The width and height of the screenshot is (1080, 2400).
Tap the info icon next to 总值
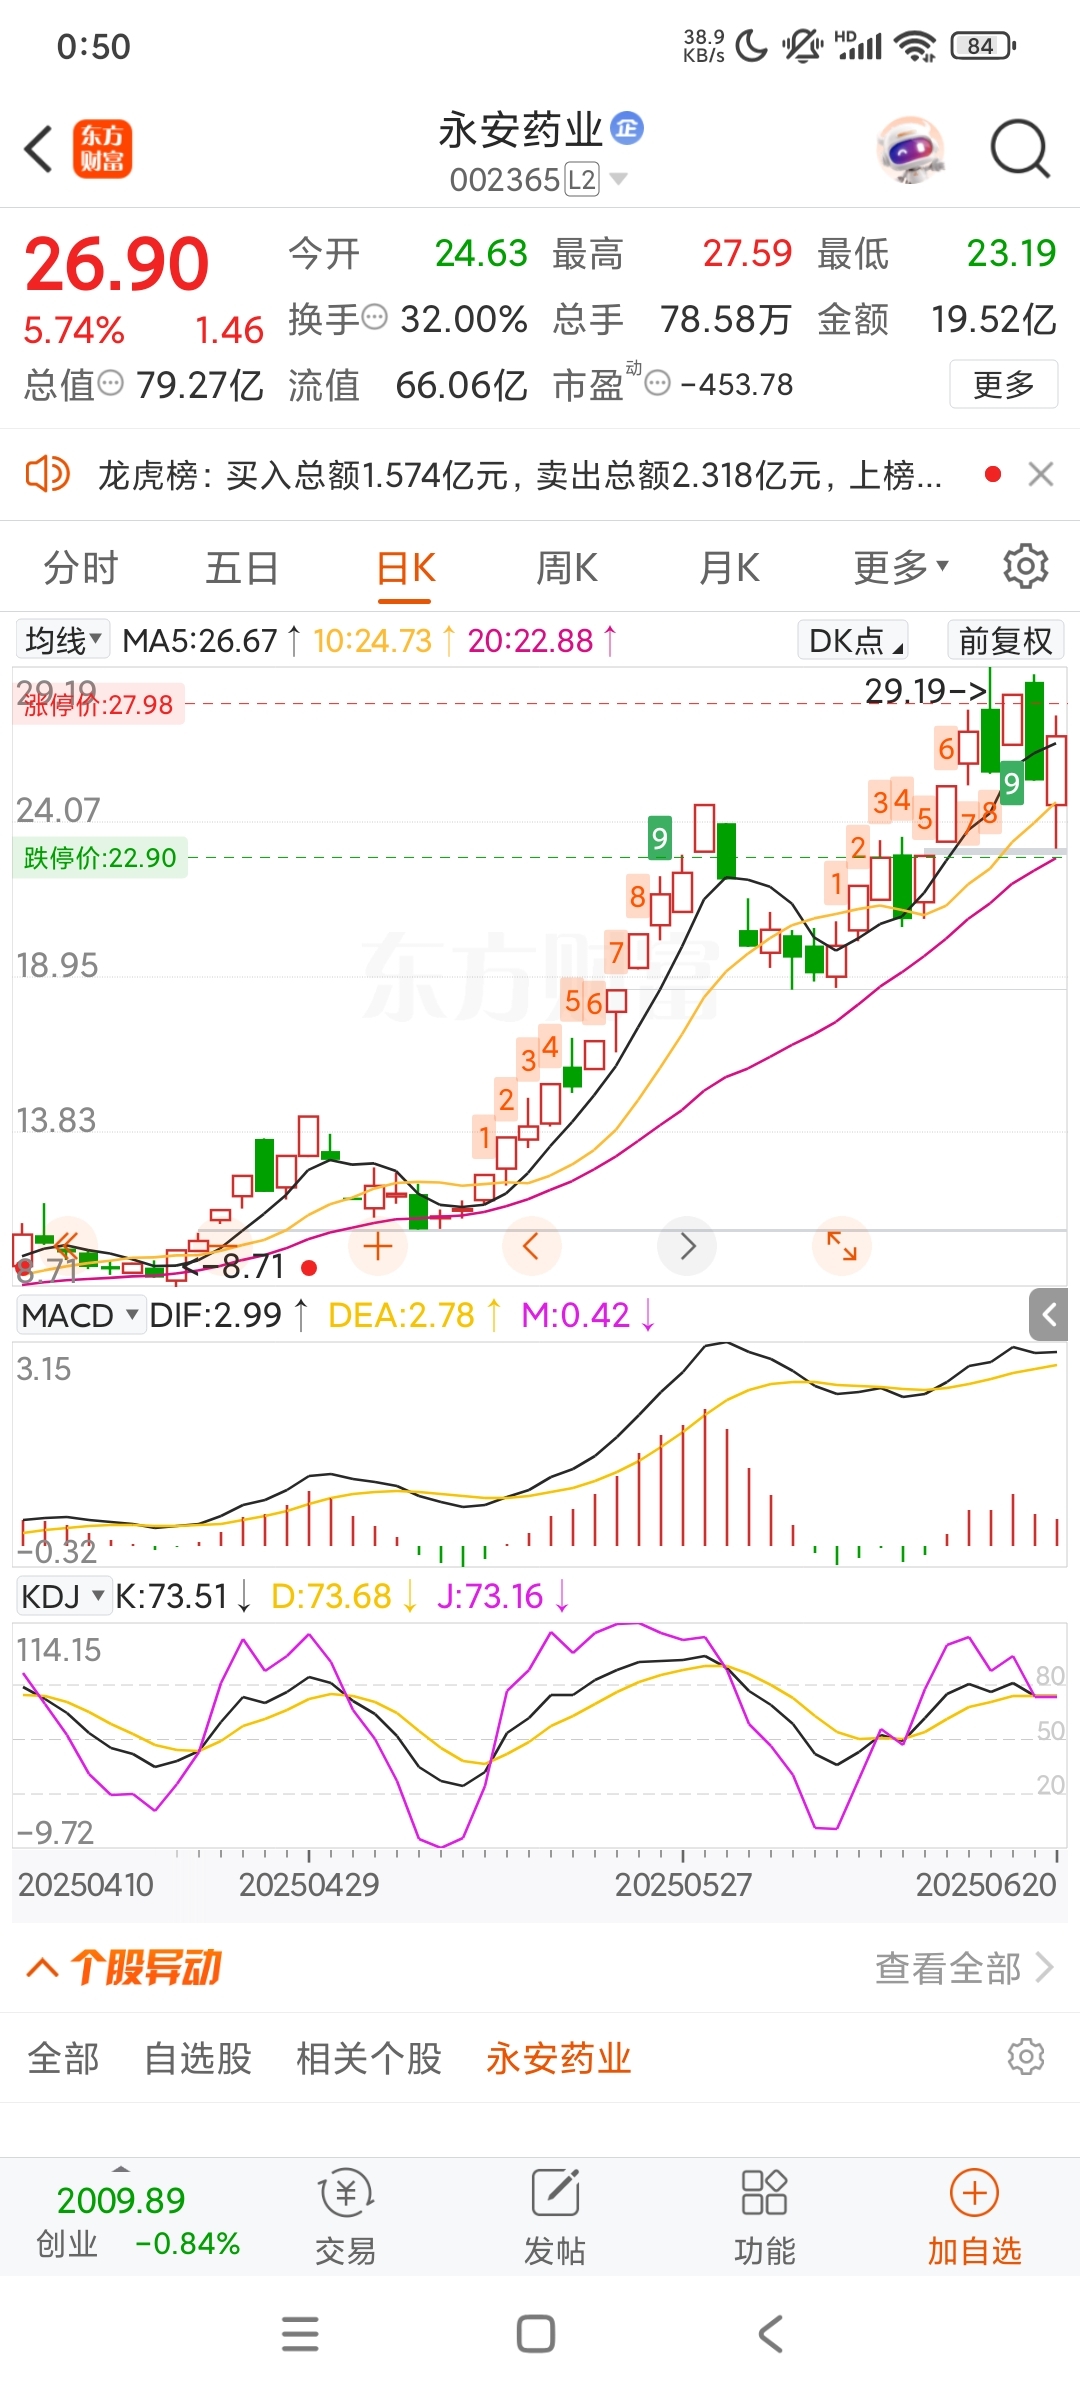click(110, 383)
